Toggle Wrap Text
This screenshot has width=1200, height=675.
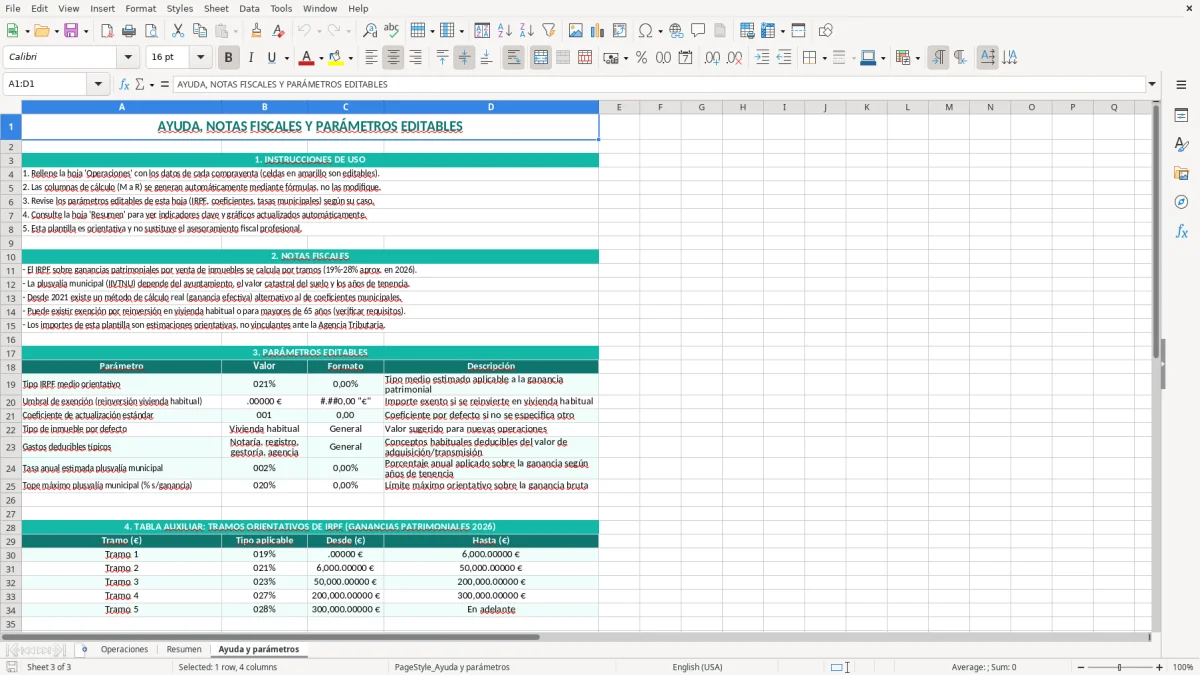click(x=513, y=58)
